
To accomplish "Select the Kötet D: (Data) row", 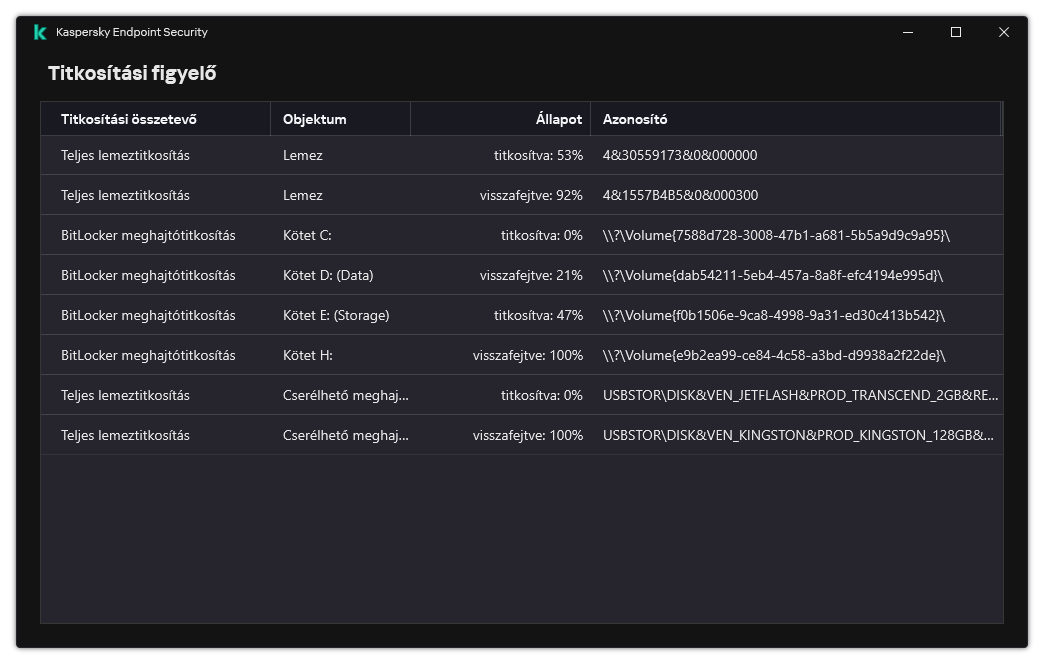I will click(328, 275).
